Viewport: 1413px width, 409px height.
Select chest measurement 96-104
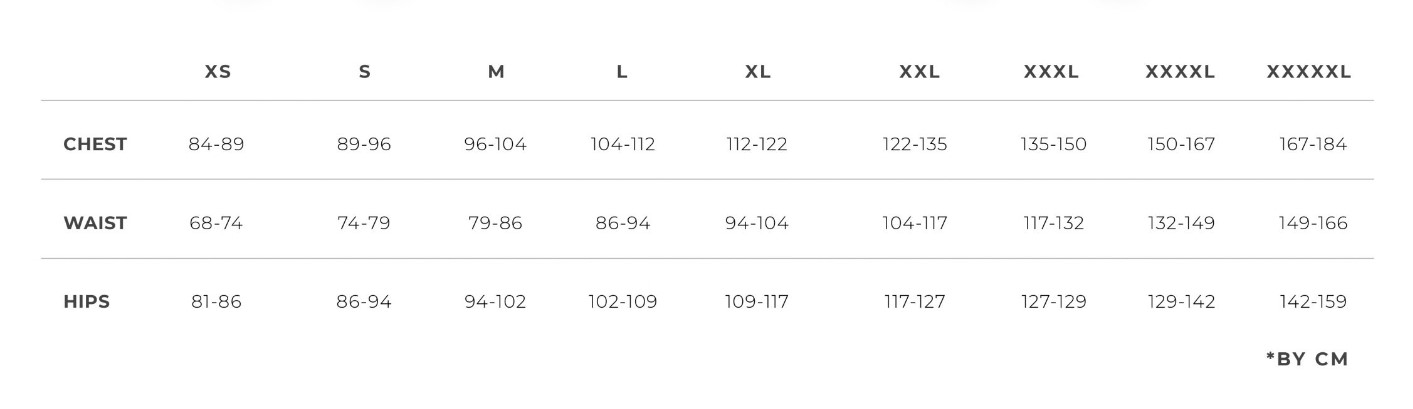(x=495, y=144)
